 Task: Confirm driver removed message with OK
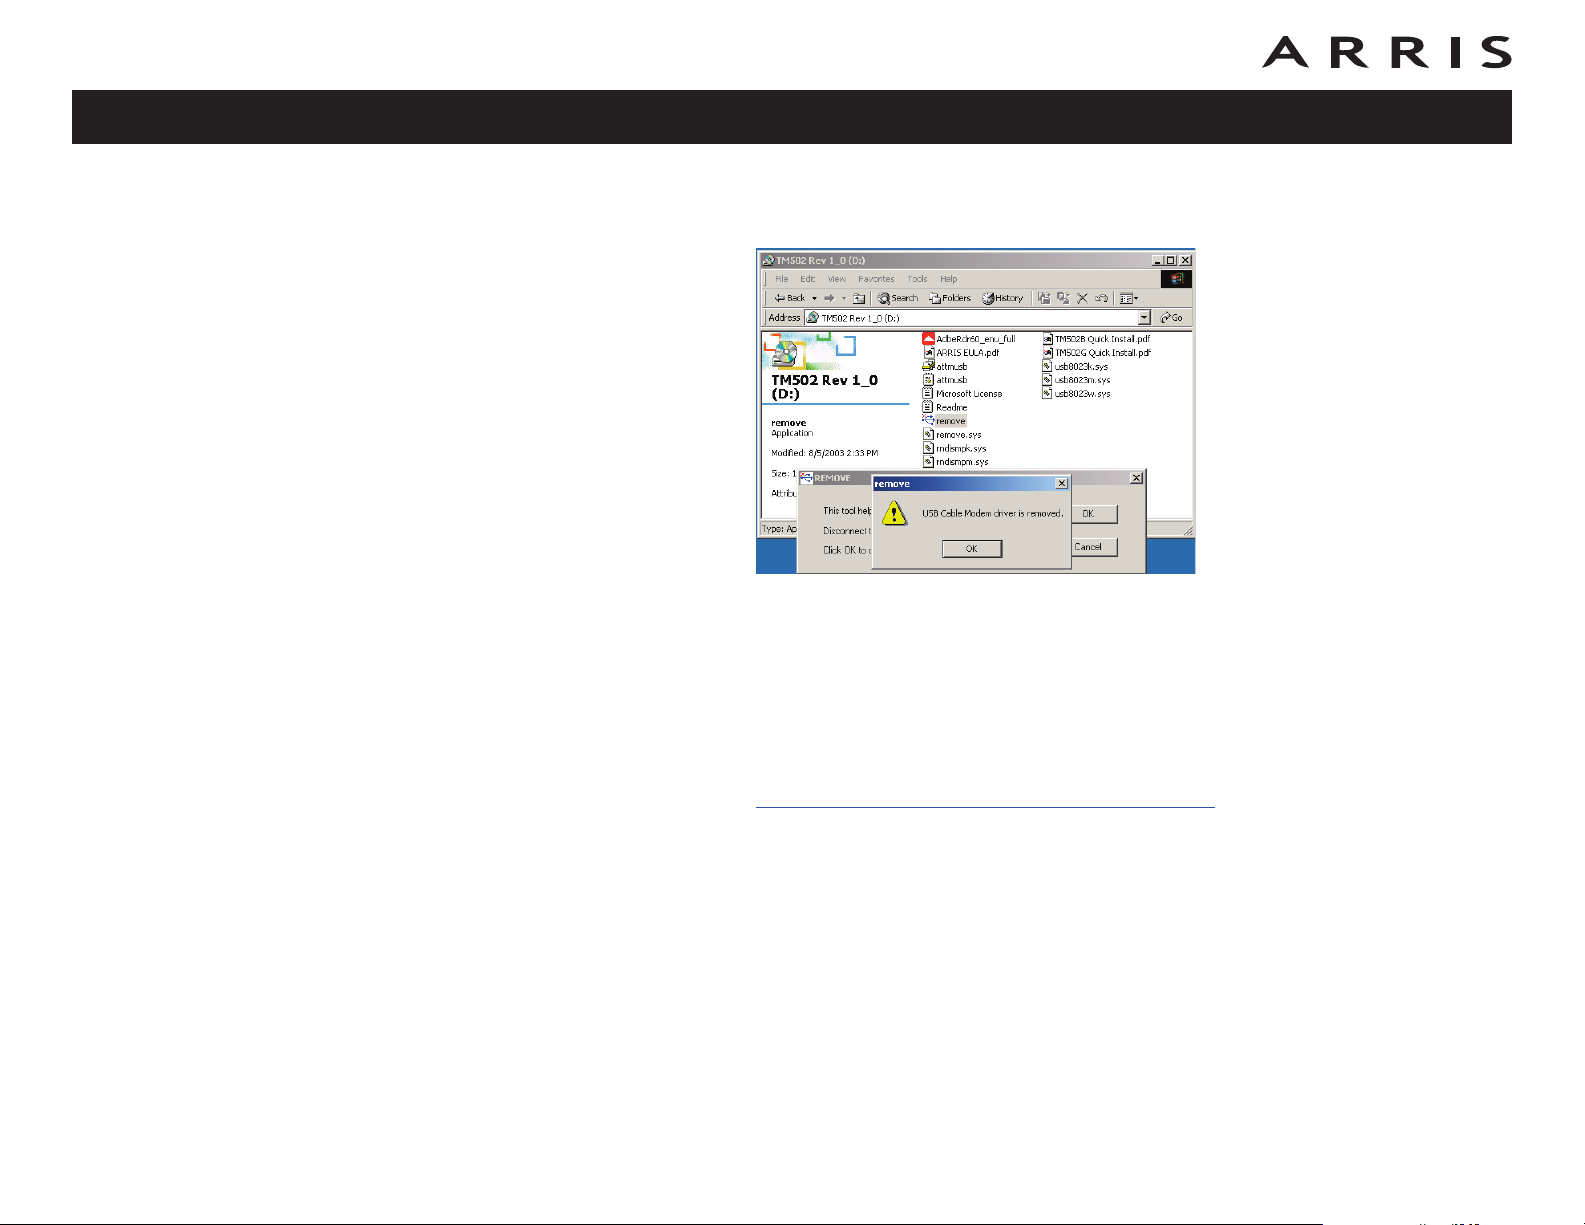point(971,549)
